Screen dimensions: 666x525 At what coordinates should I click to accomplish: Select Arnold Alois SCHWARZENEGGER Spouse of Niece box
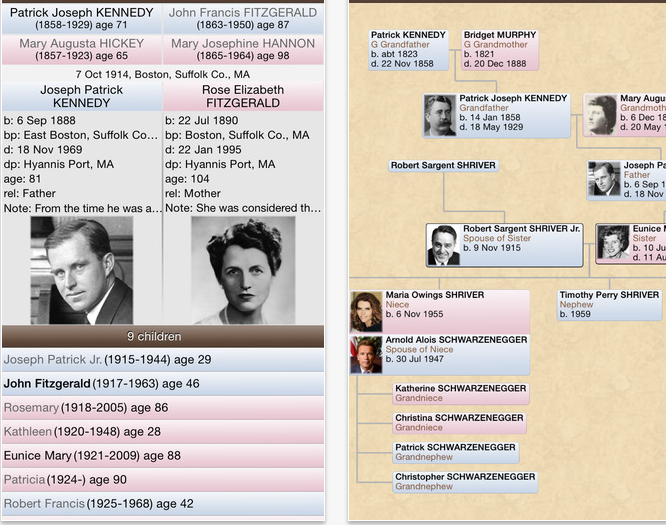[x=440, y=355]
